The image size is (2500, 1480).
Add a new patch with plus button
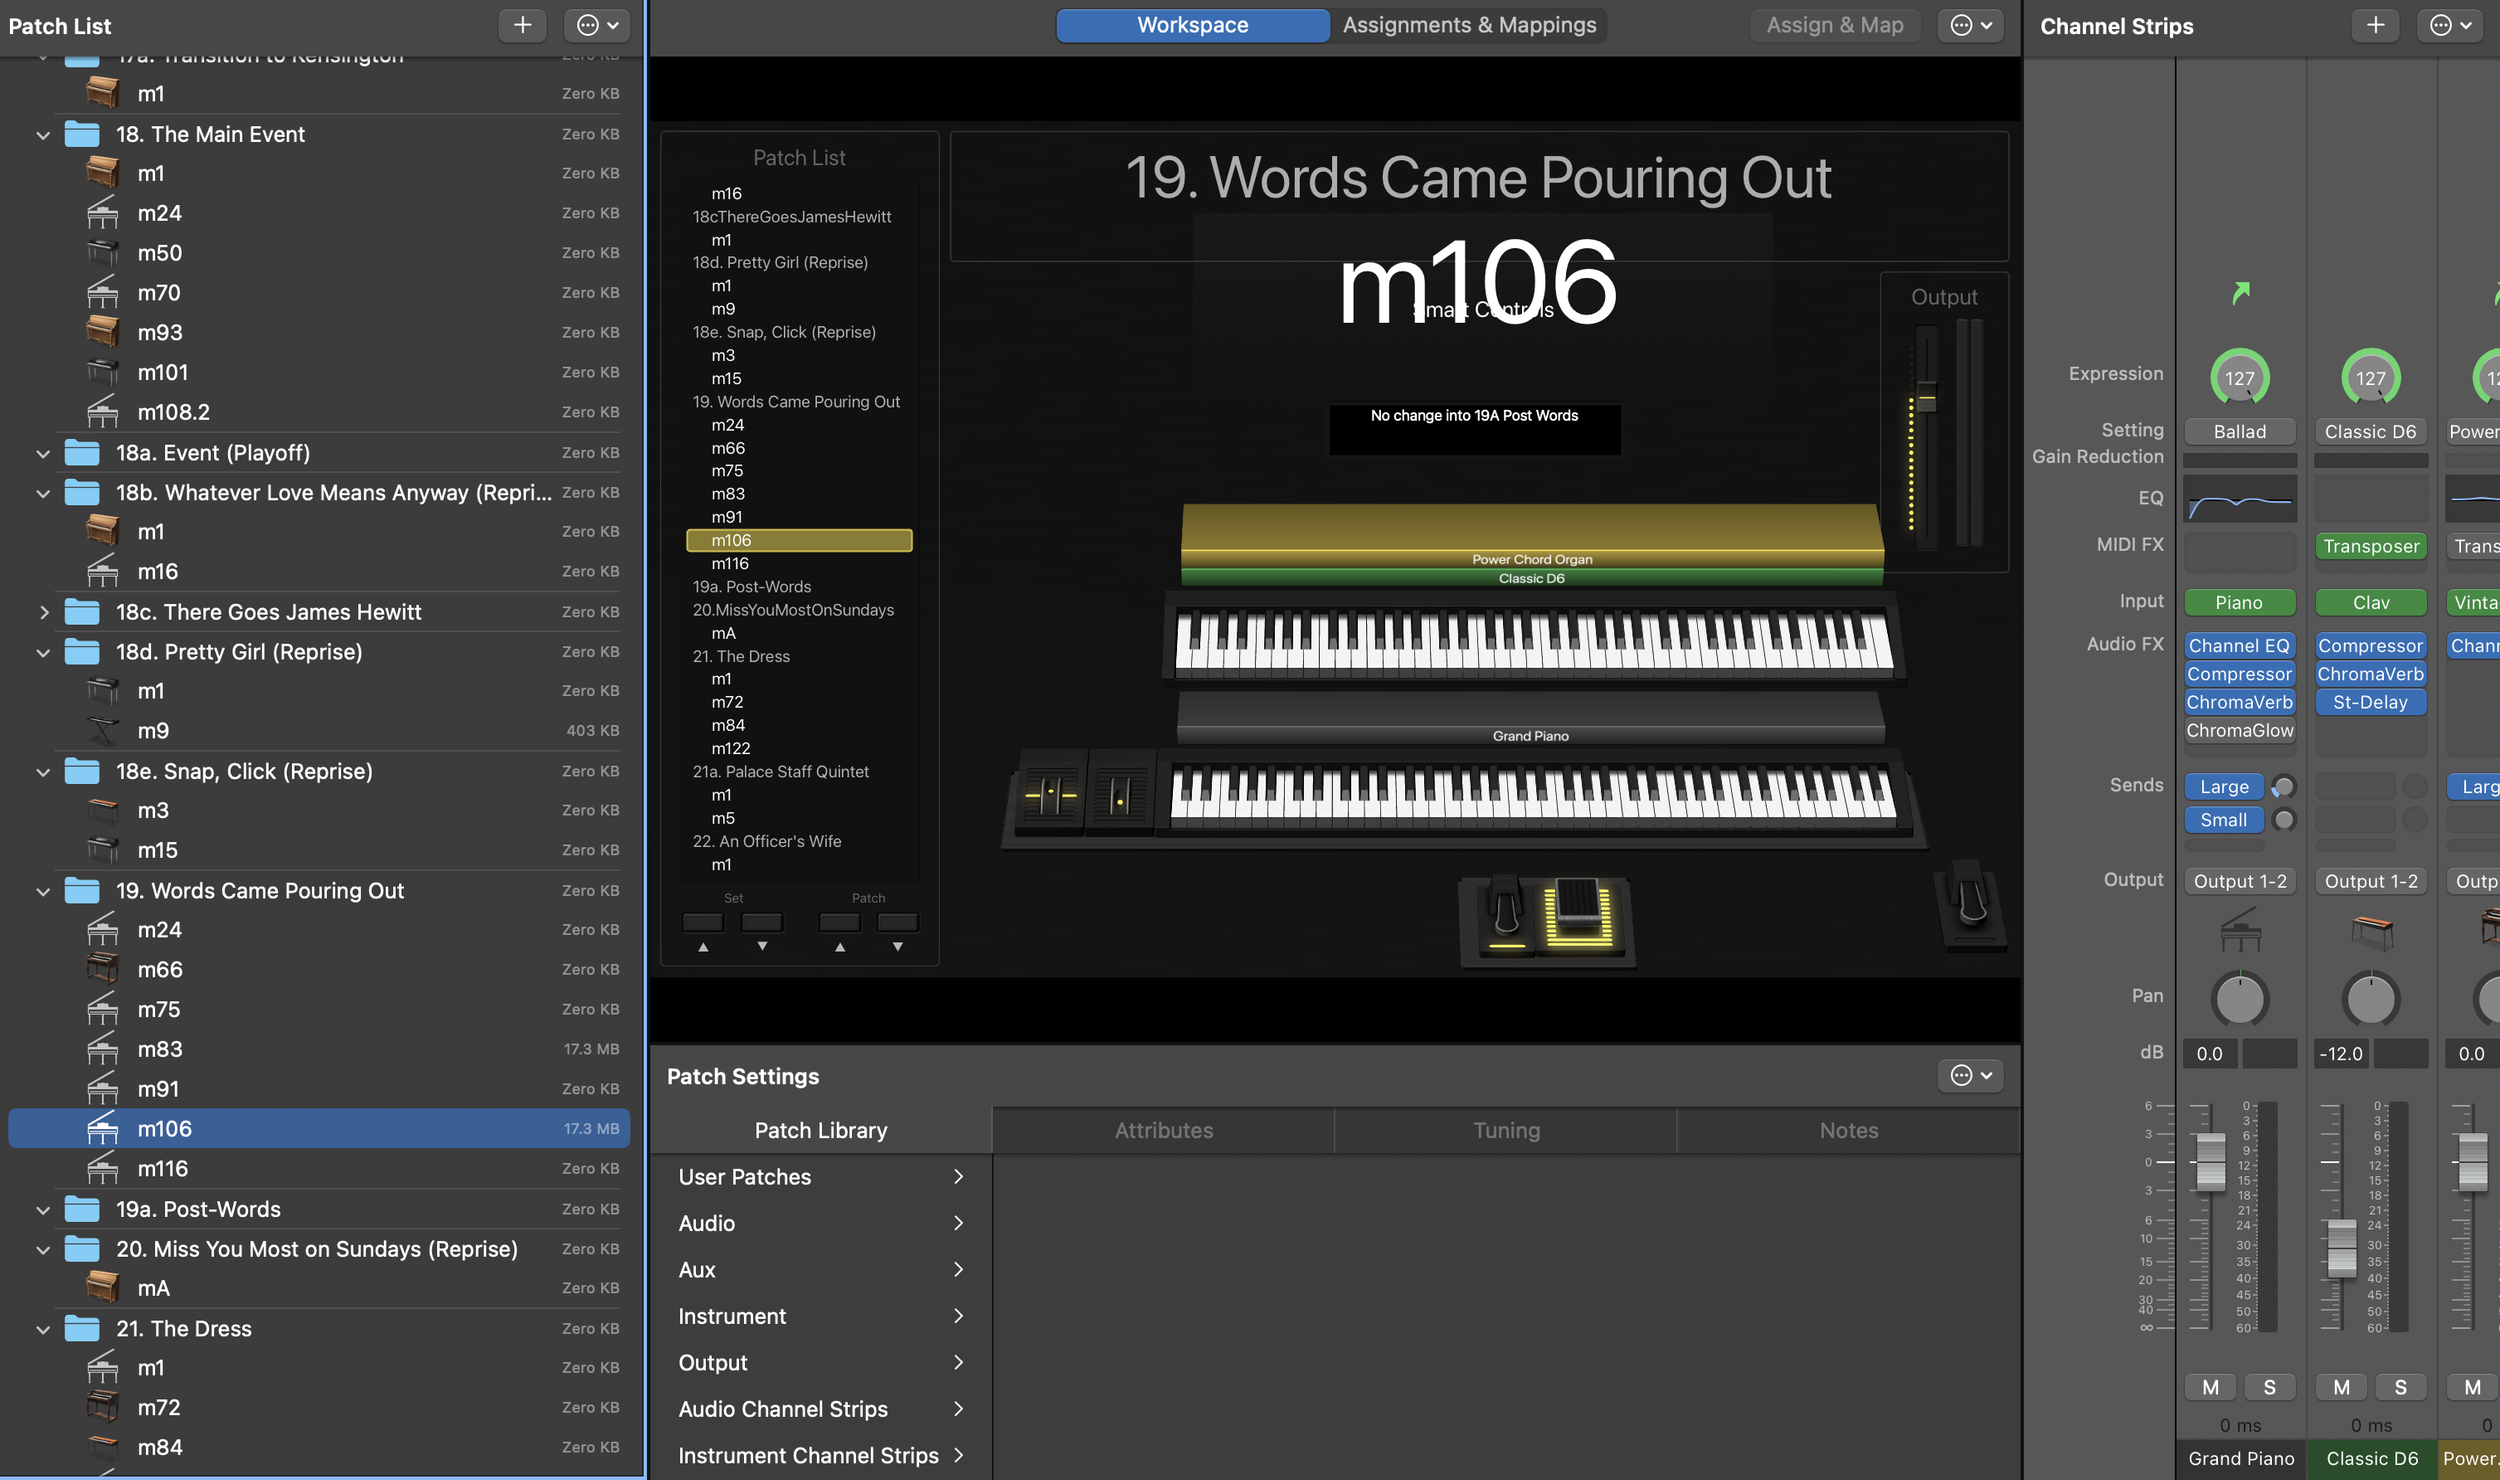pyautogui.click(x=522, y=25)
